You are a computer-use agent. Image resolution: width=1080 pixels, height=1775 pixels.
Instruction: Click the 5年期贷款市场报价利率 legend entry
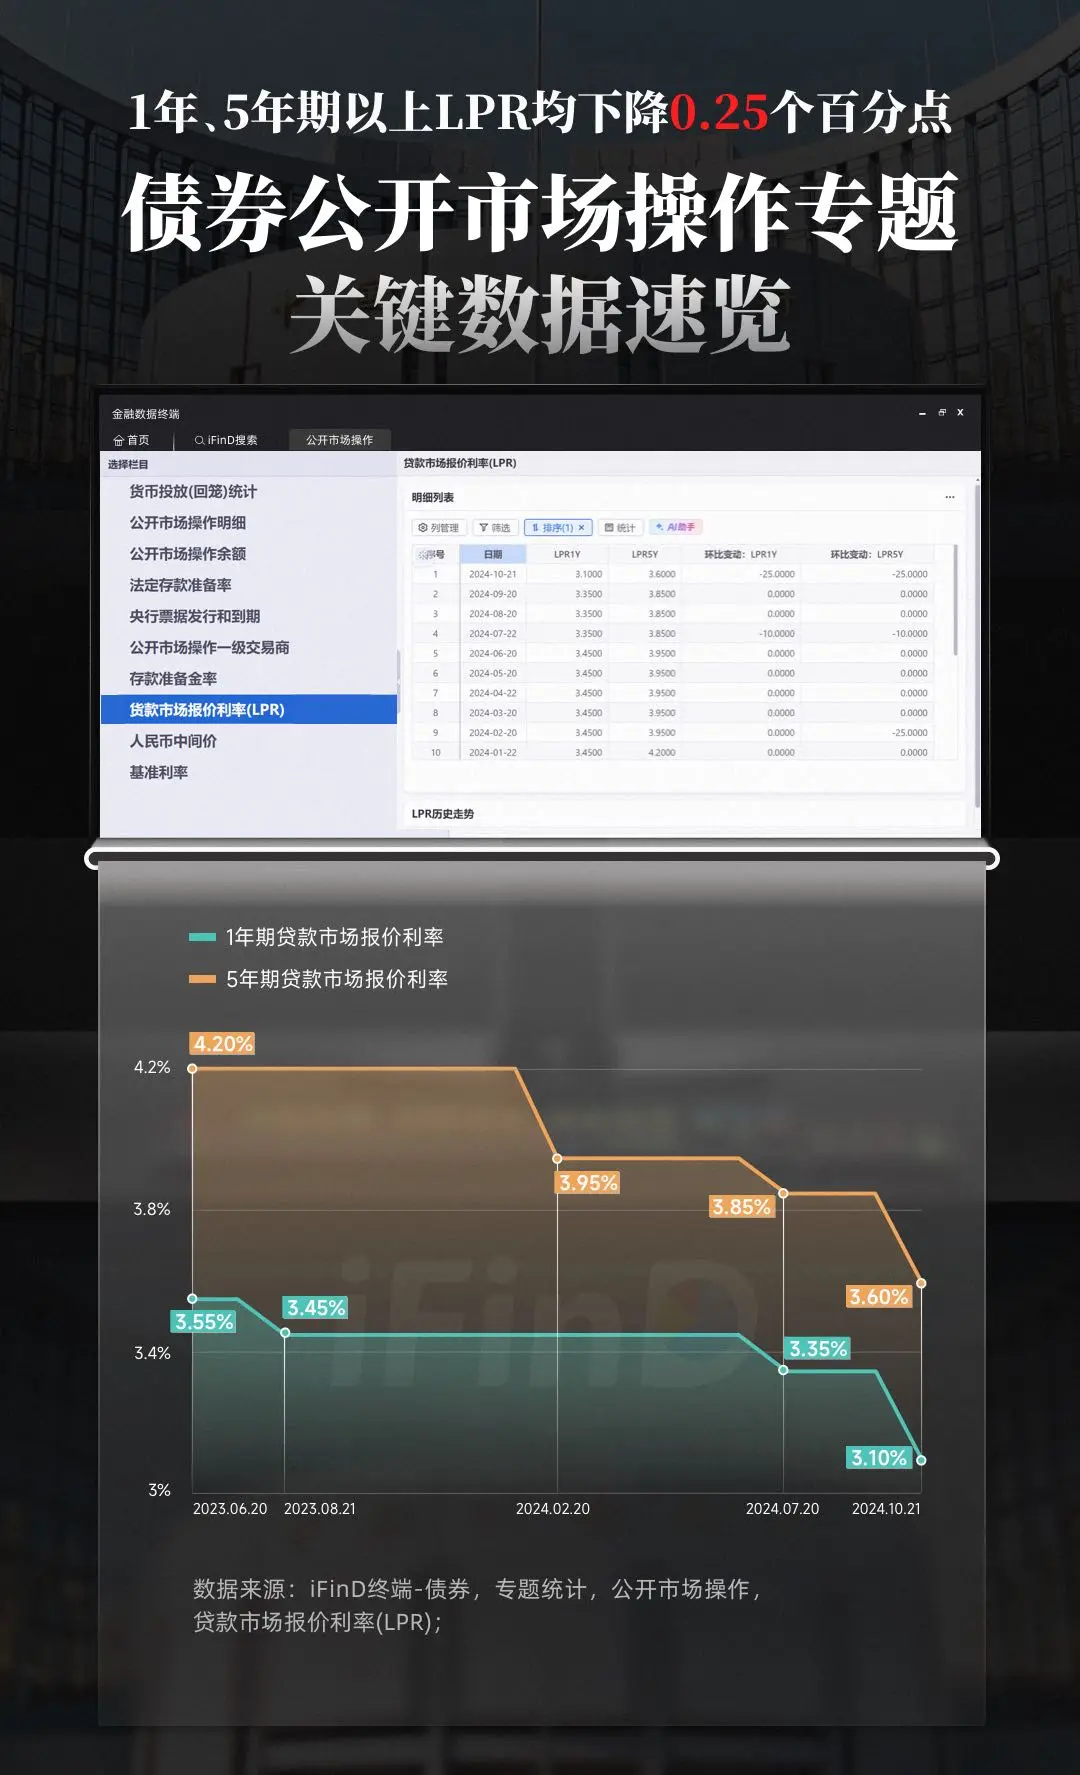coord(318,979)
